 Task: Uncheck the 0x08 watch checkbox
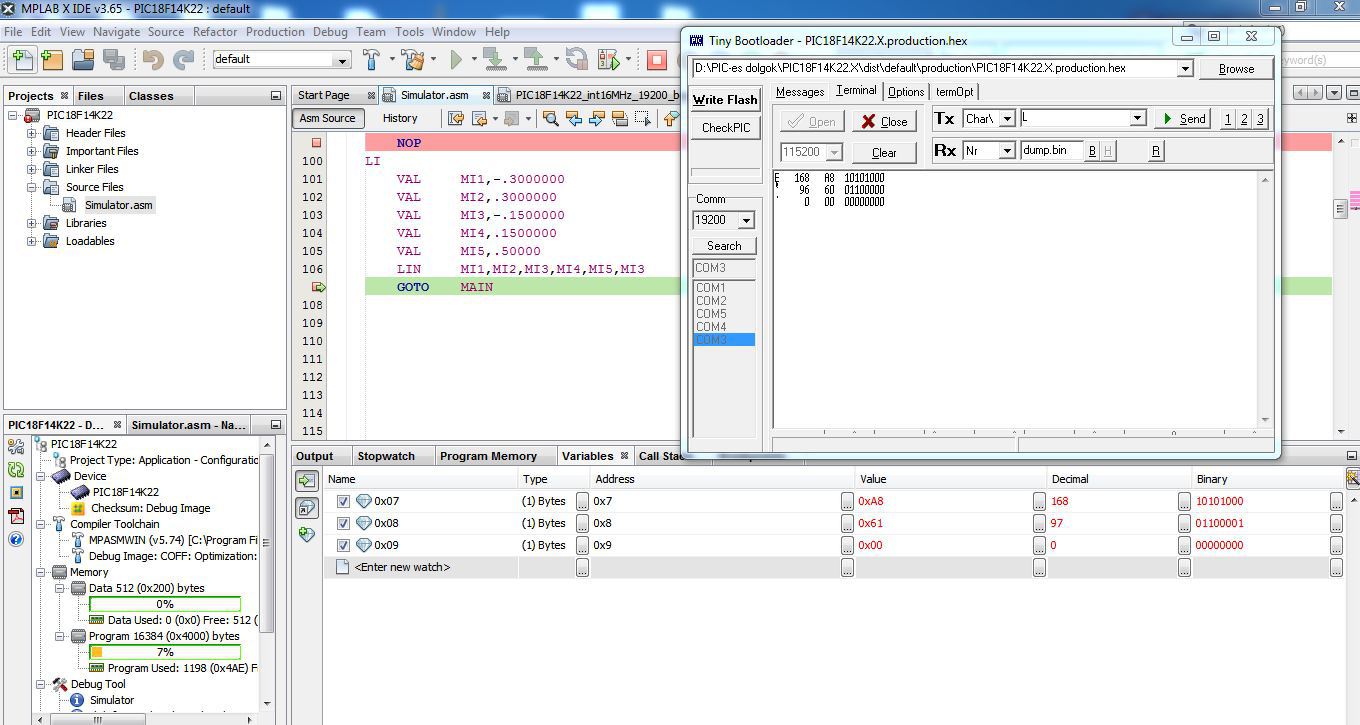pos(343,523)
